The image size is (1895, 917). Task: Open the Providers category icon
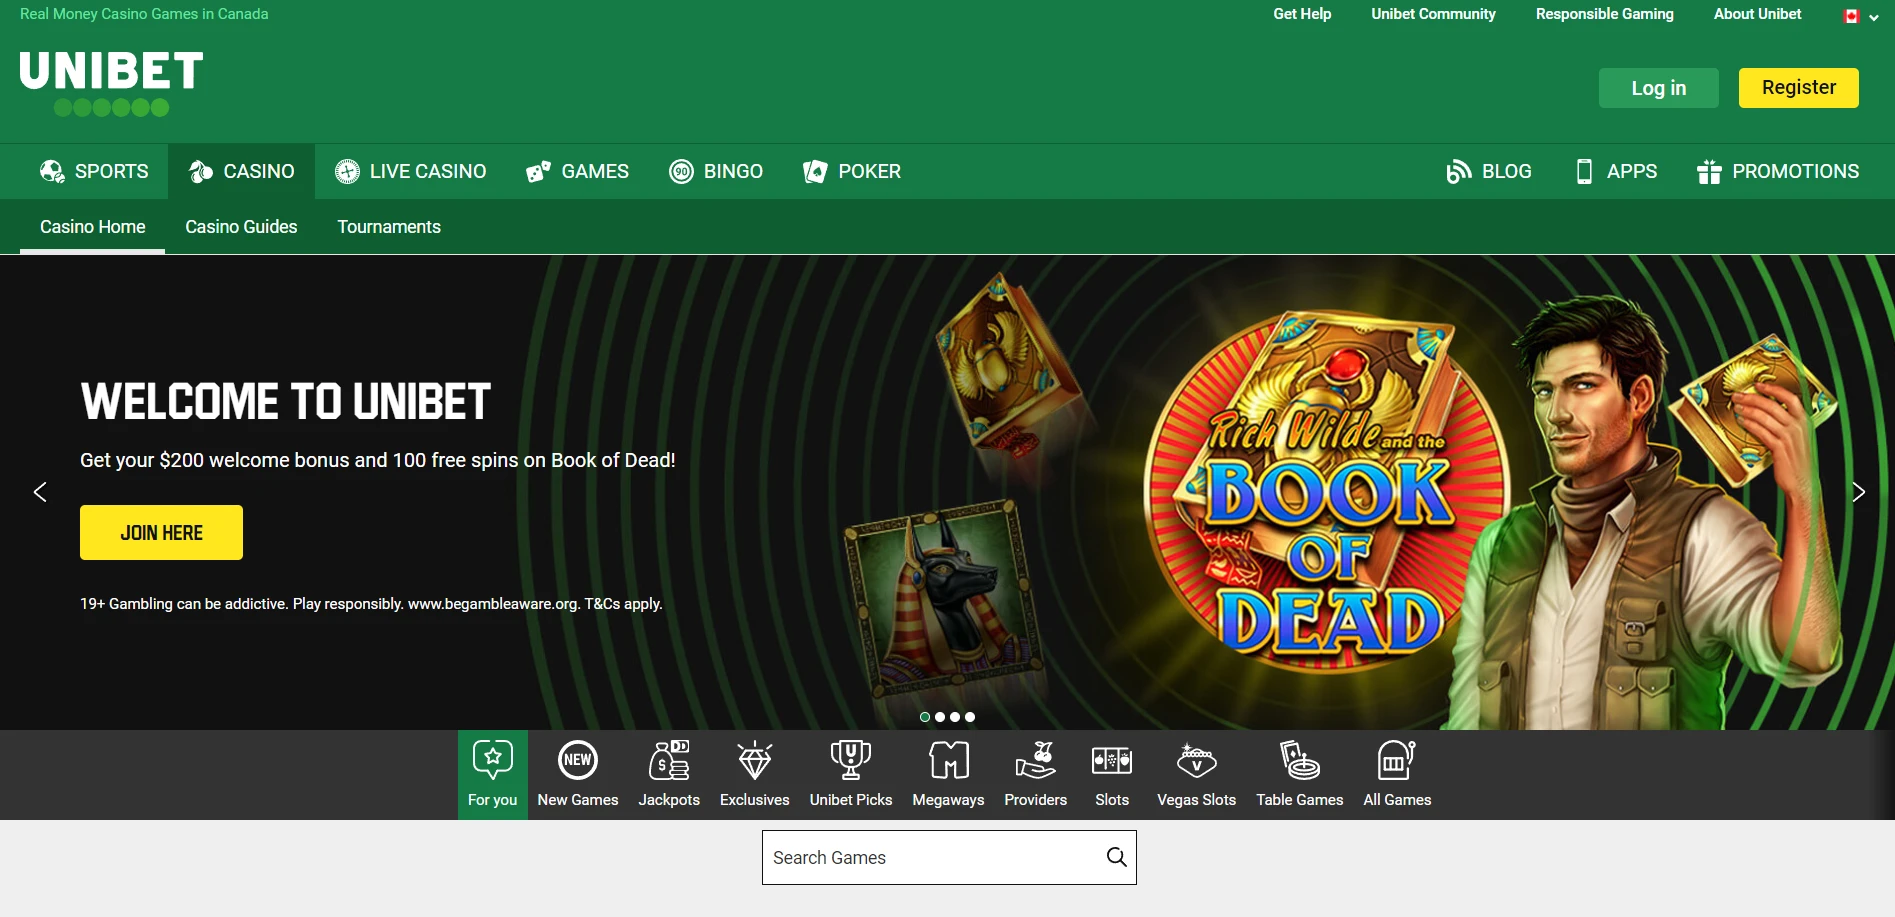[1036, 760]
